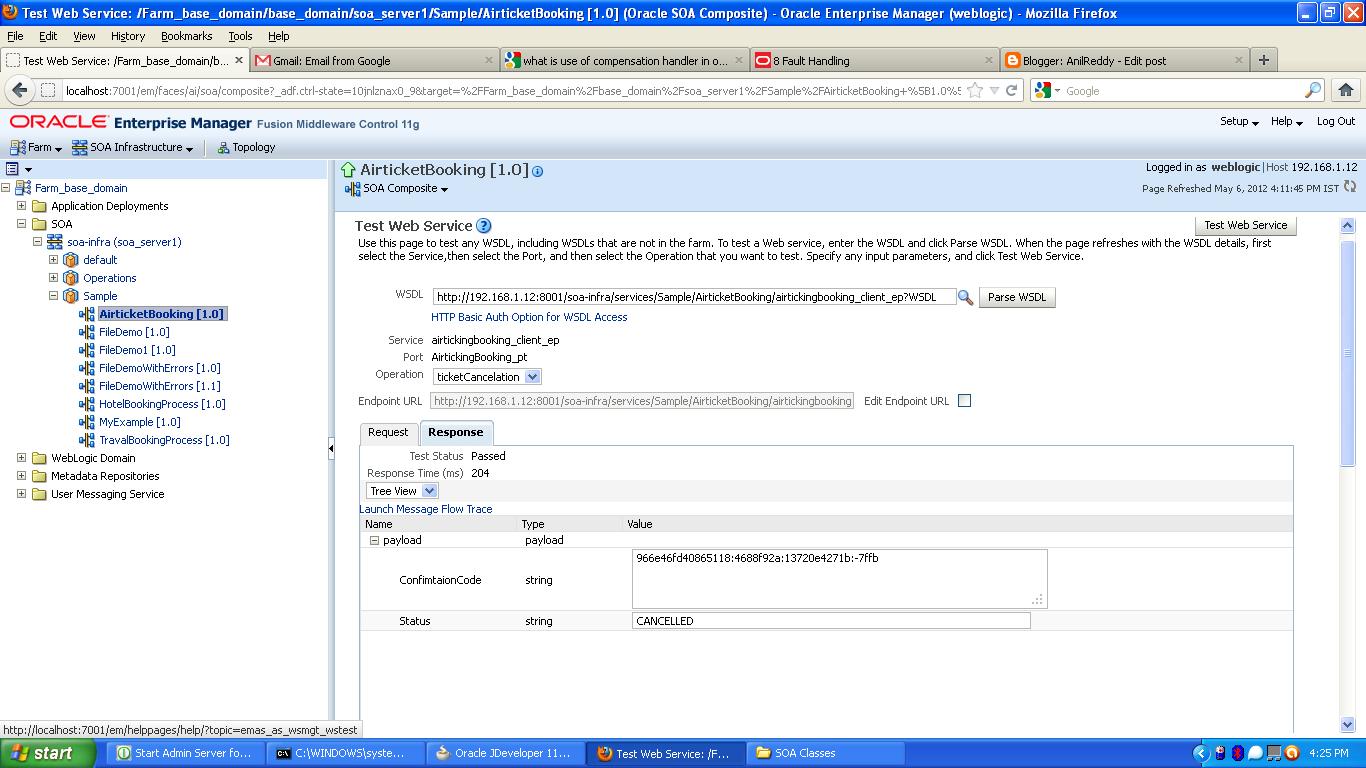Click the browser address bar
Image resolution: width=1366 pixels, height=768 pixels.
[x=512, y=90]
